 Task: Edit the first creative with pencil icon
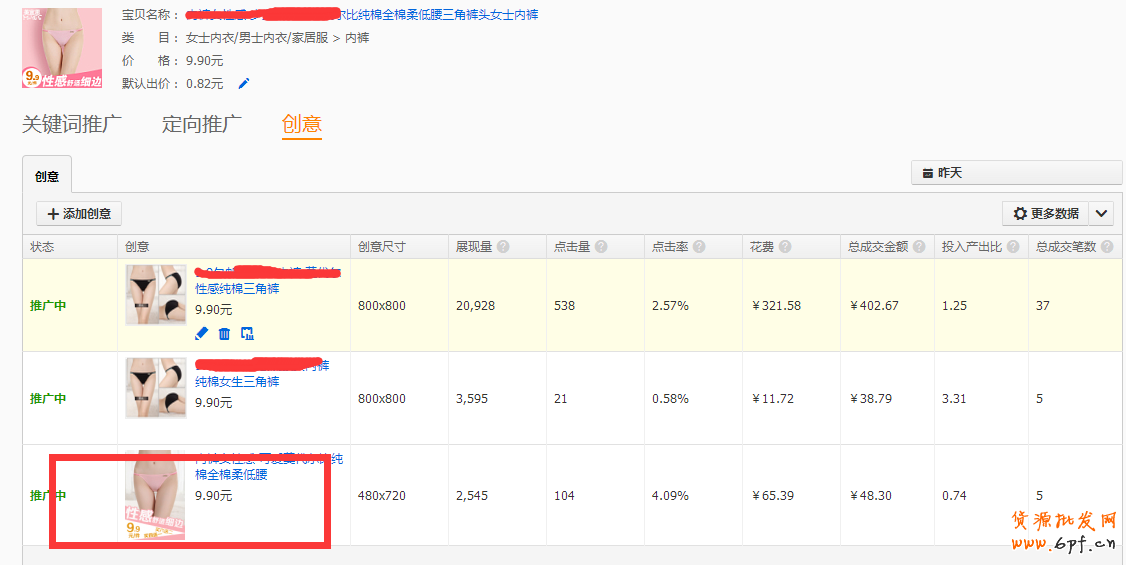[201, 333]
